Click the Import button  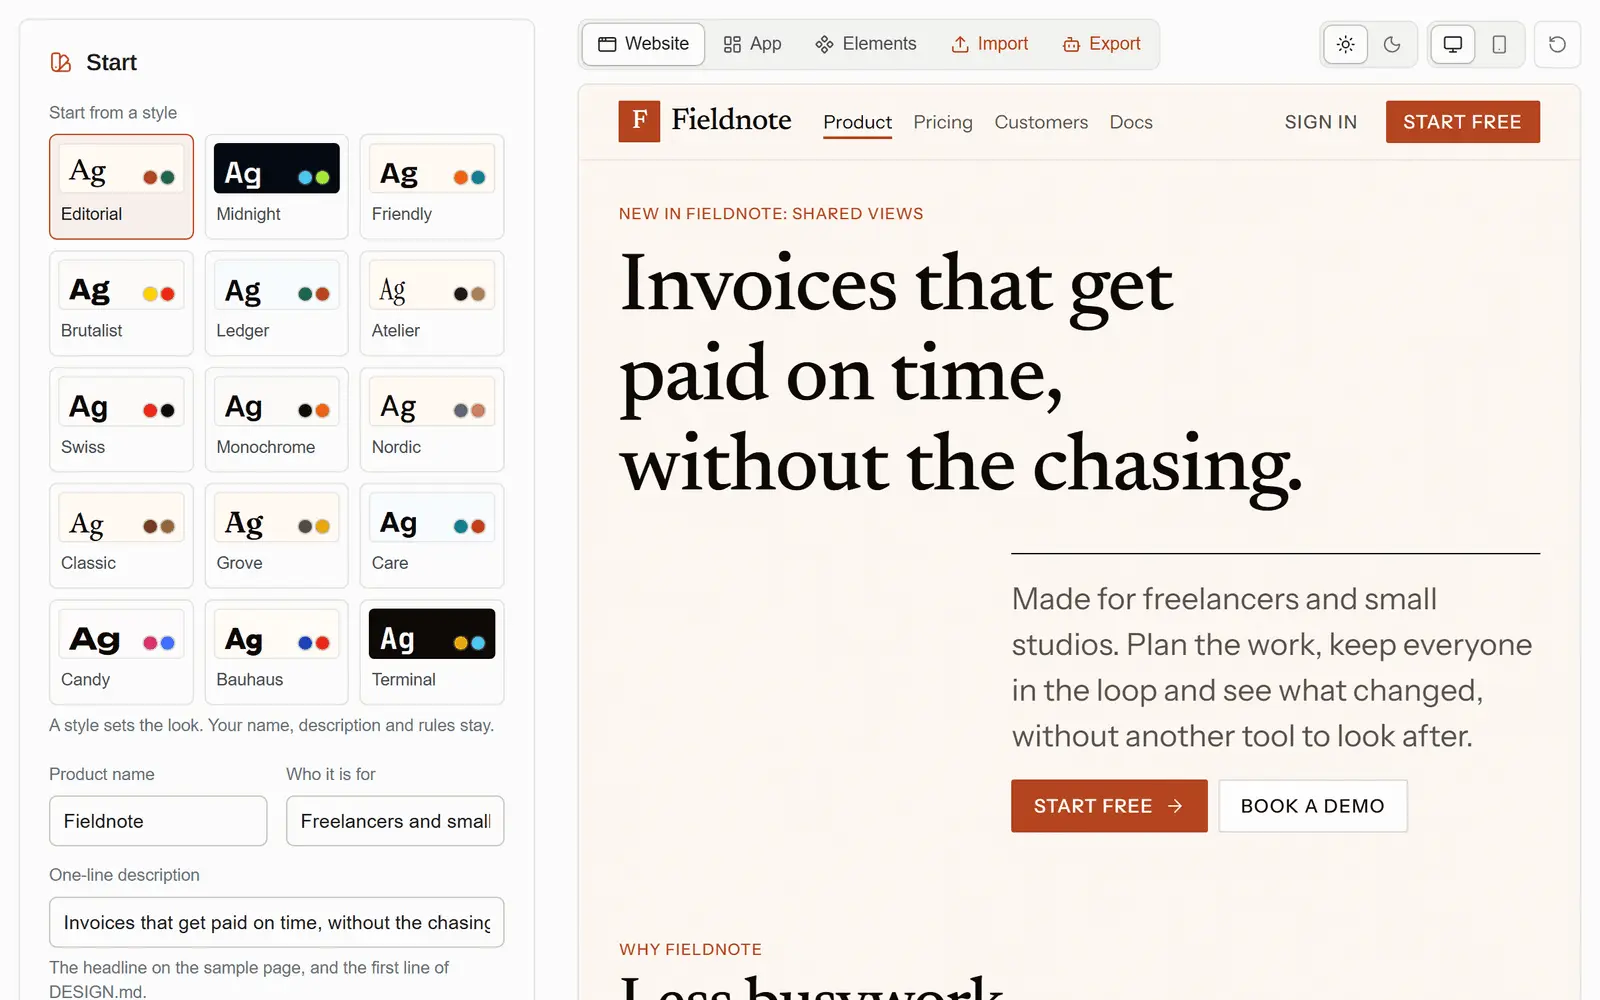tap(989, 44)
